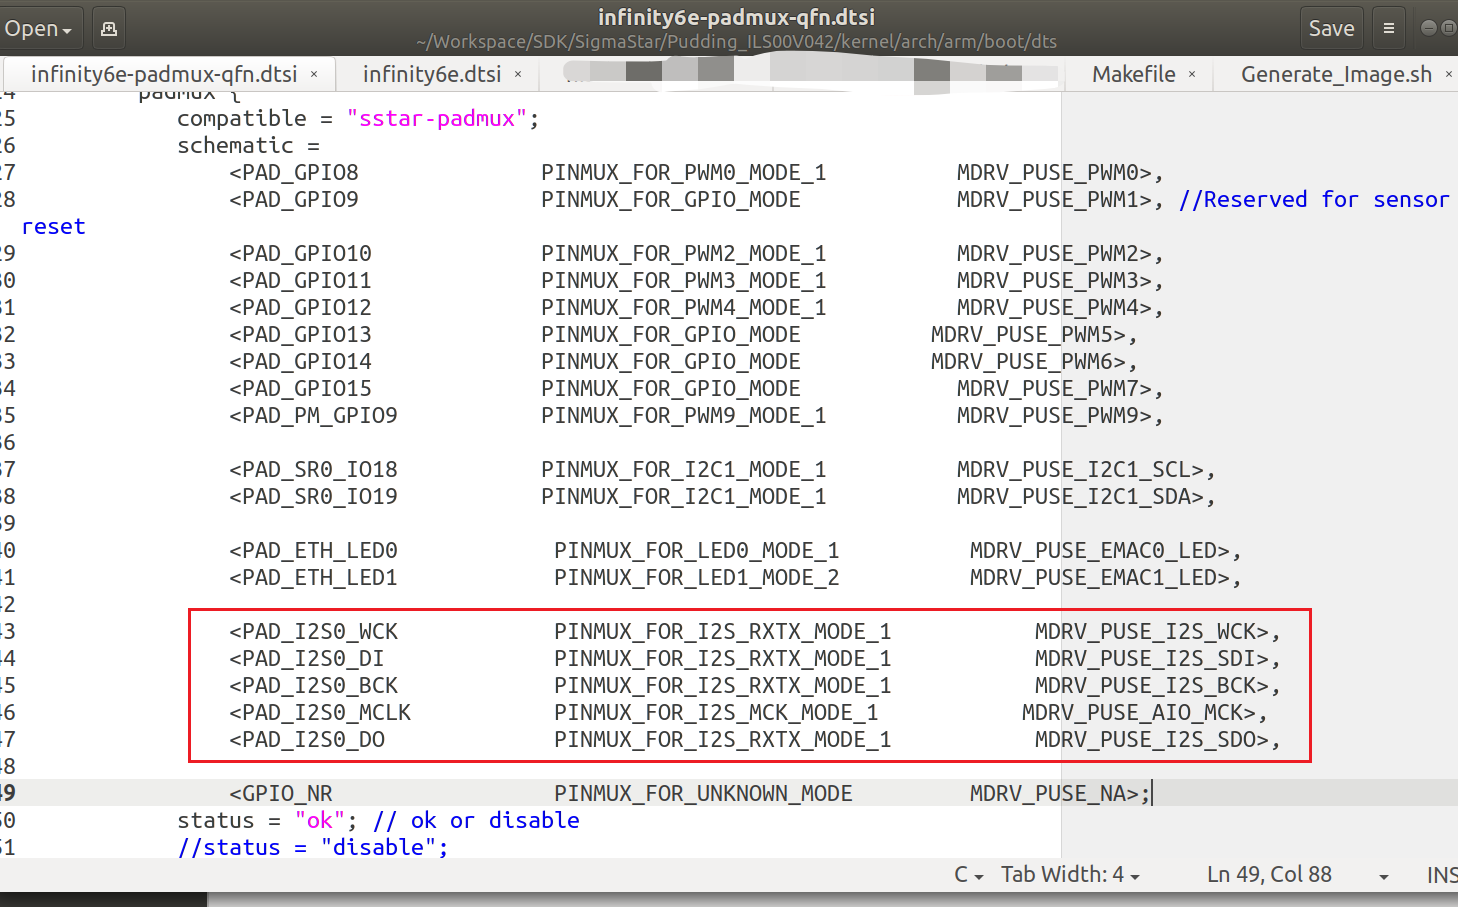1458x907 pixels.
Task: Expand the Open recent files dropdown
Action: (38, 29)
